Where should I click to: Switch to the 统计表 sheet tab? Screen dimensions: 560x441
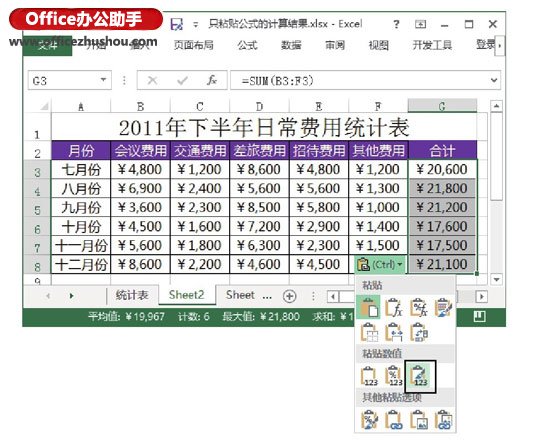(x=132, y=295)
